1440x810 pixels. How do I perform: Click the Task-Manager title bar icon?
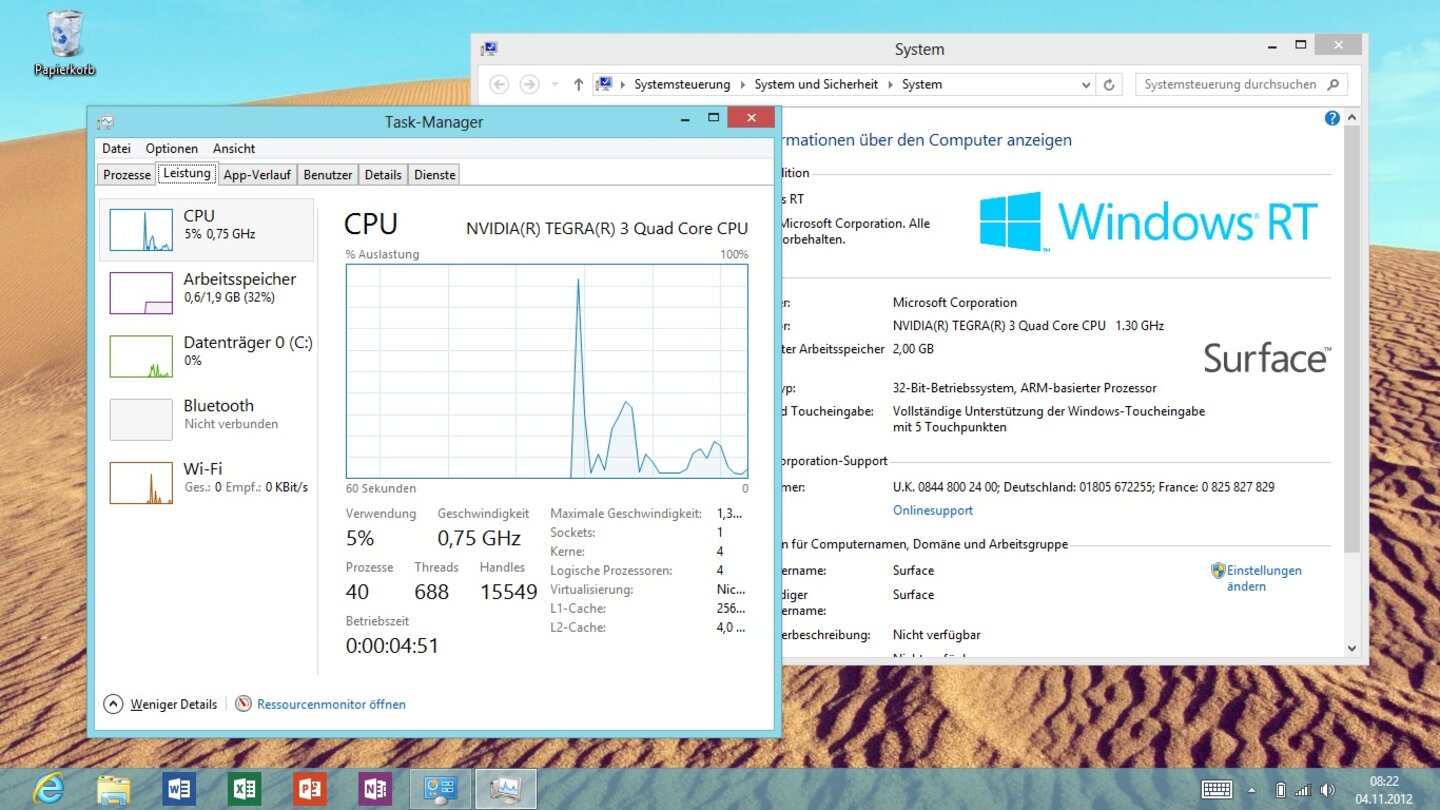[105, 122]
